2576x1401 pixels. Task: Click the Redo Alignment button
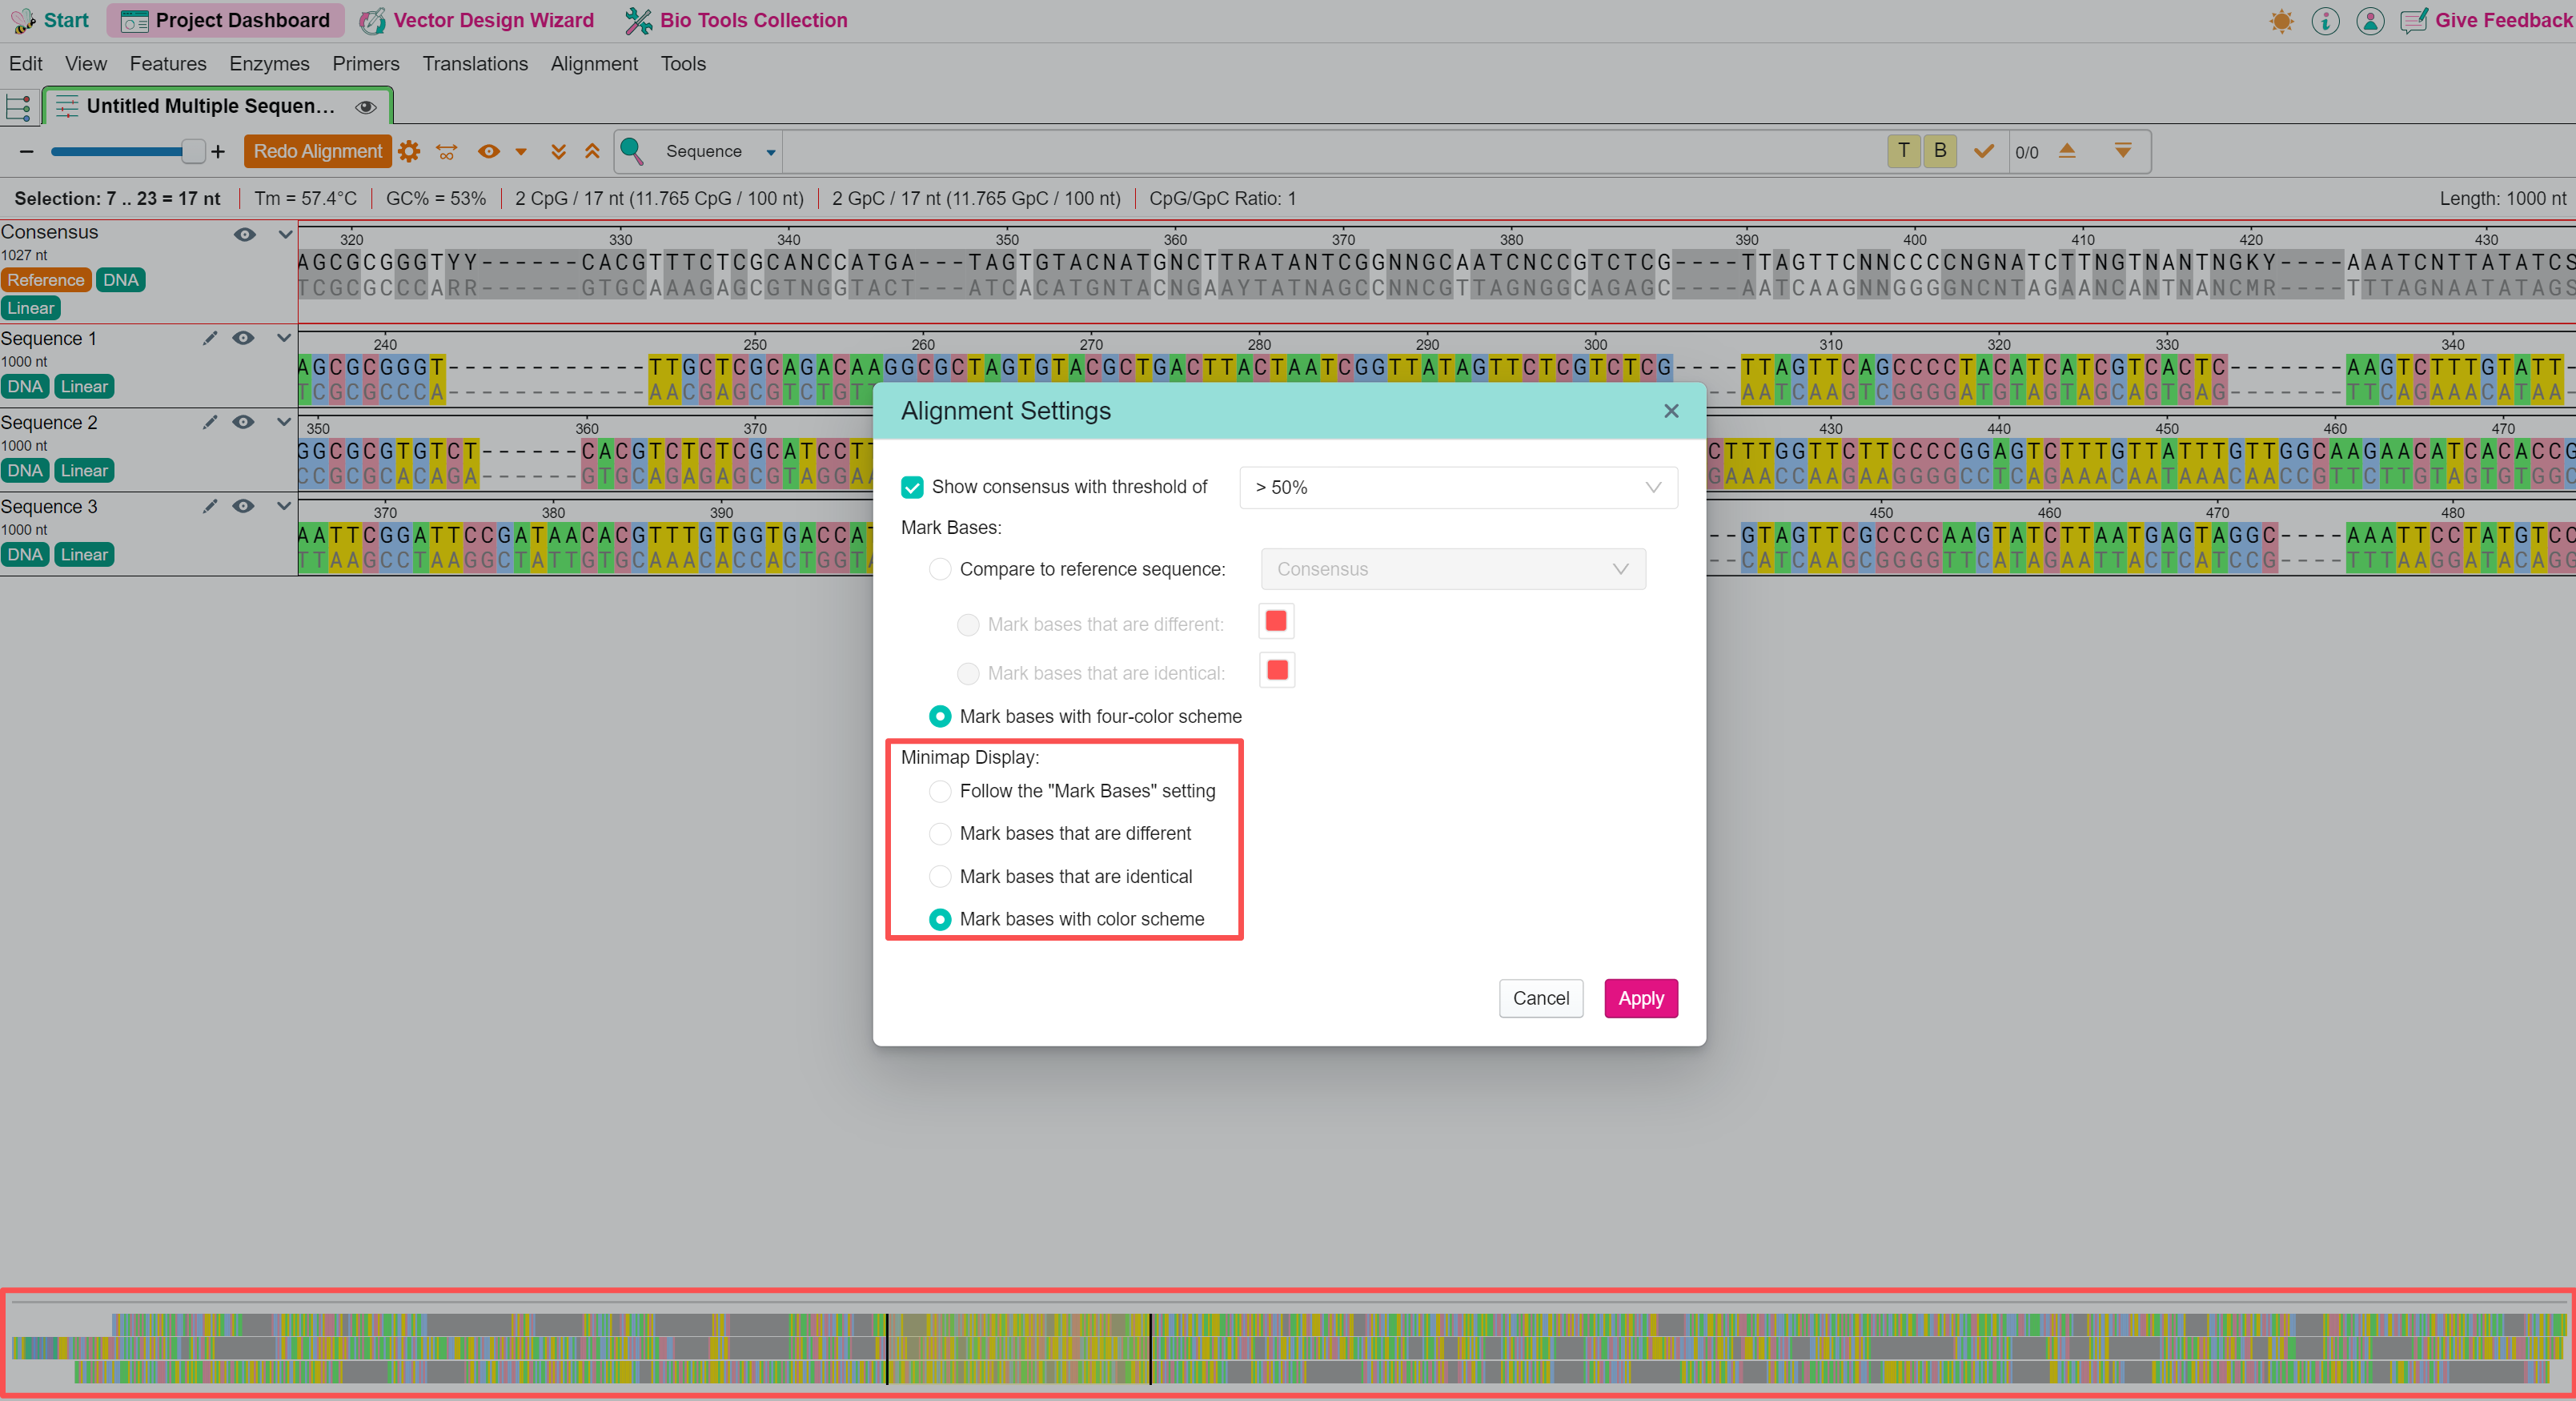pyautogui.click(x=317, y=151)
